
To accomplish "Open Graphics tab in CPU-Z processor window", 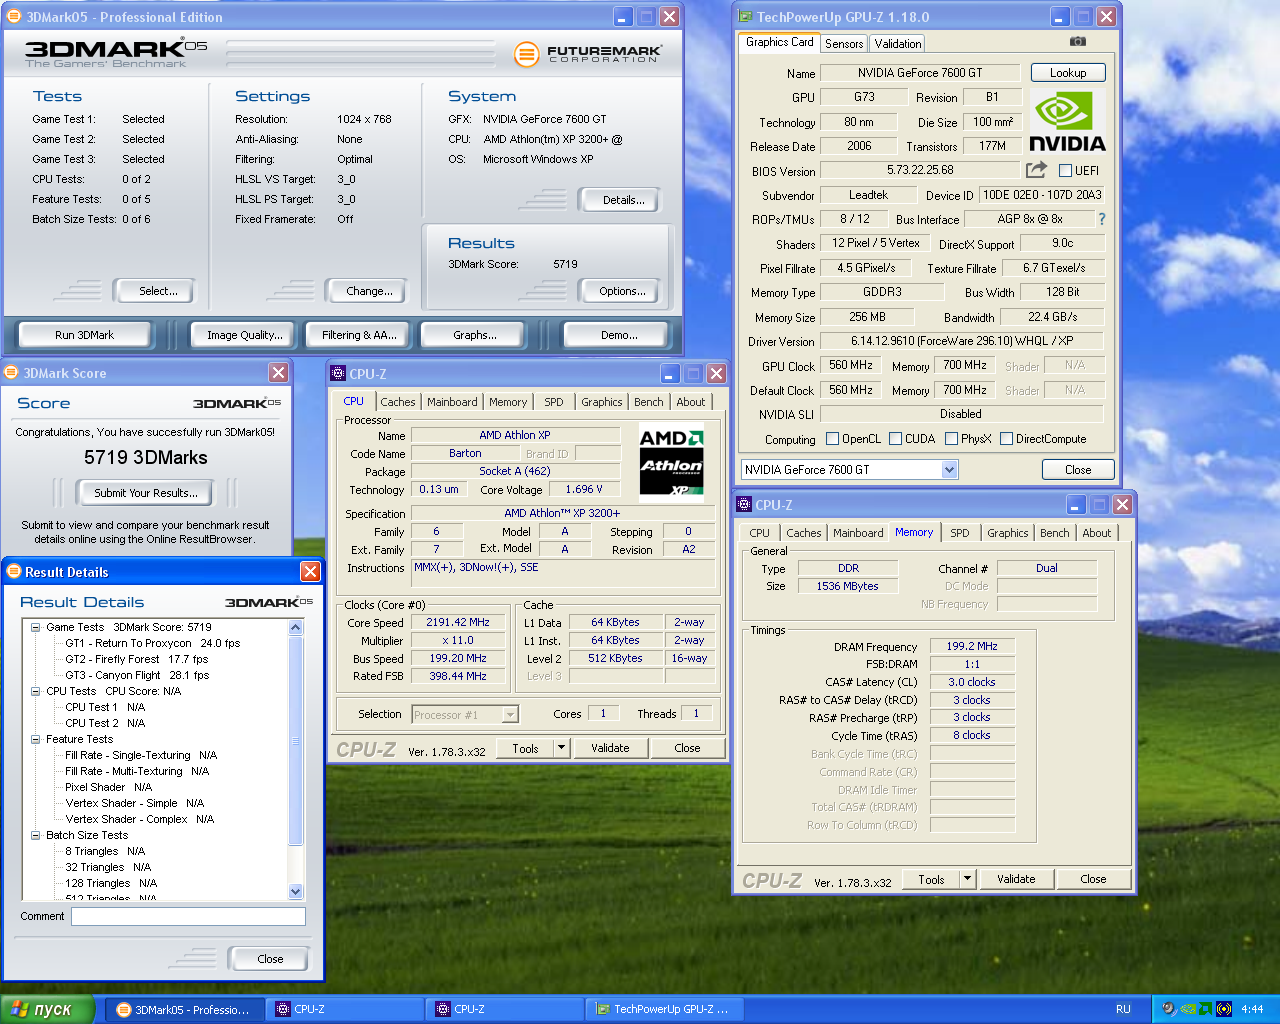I will 602,402.
